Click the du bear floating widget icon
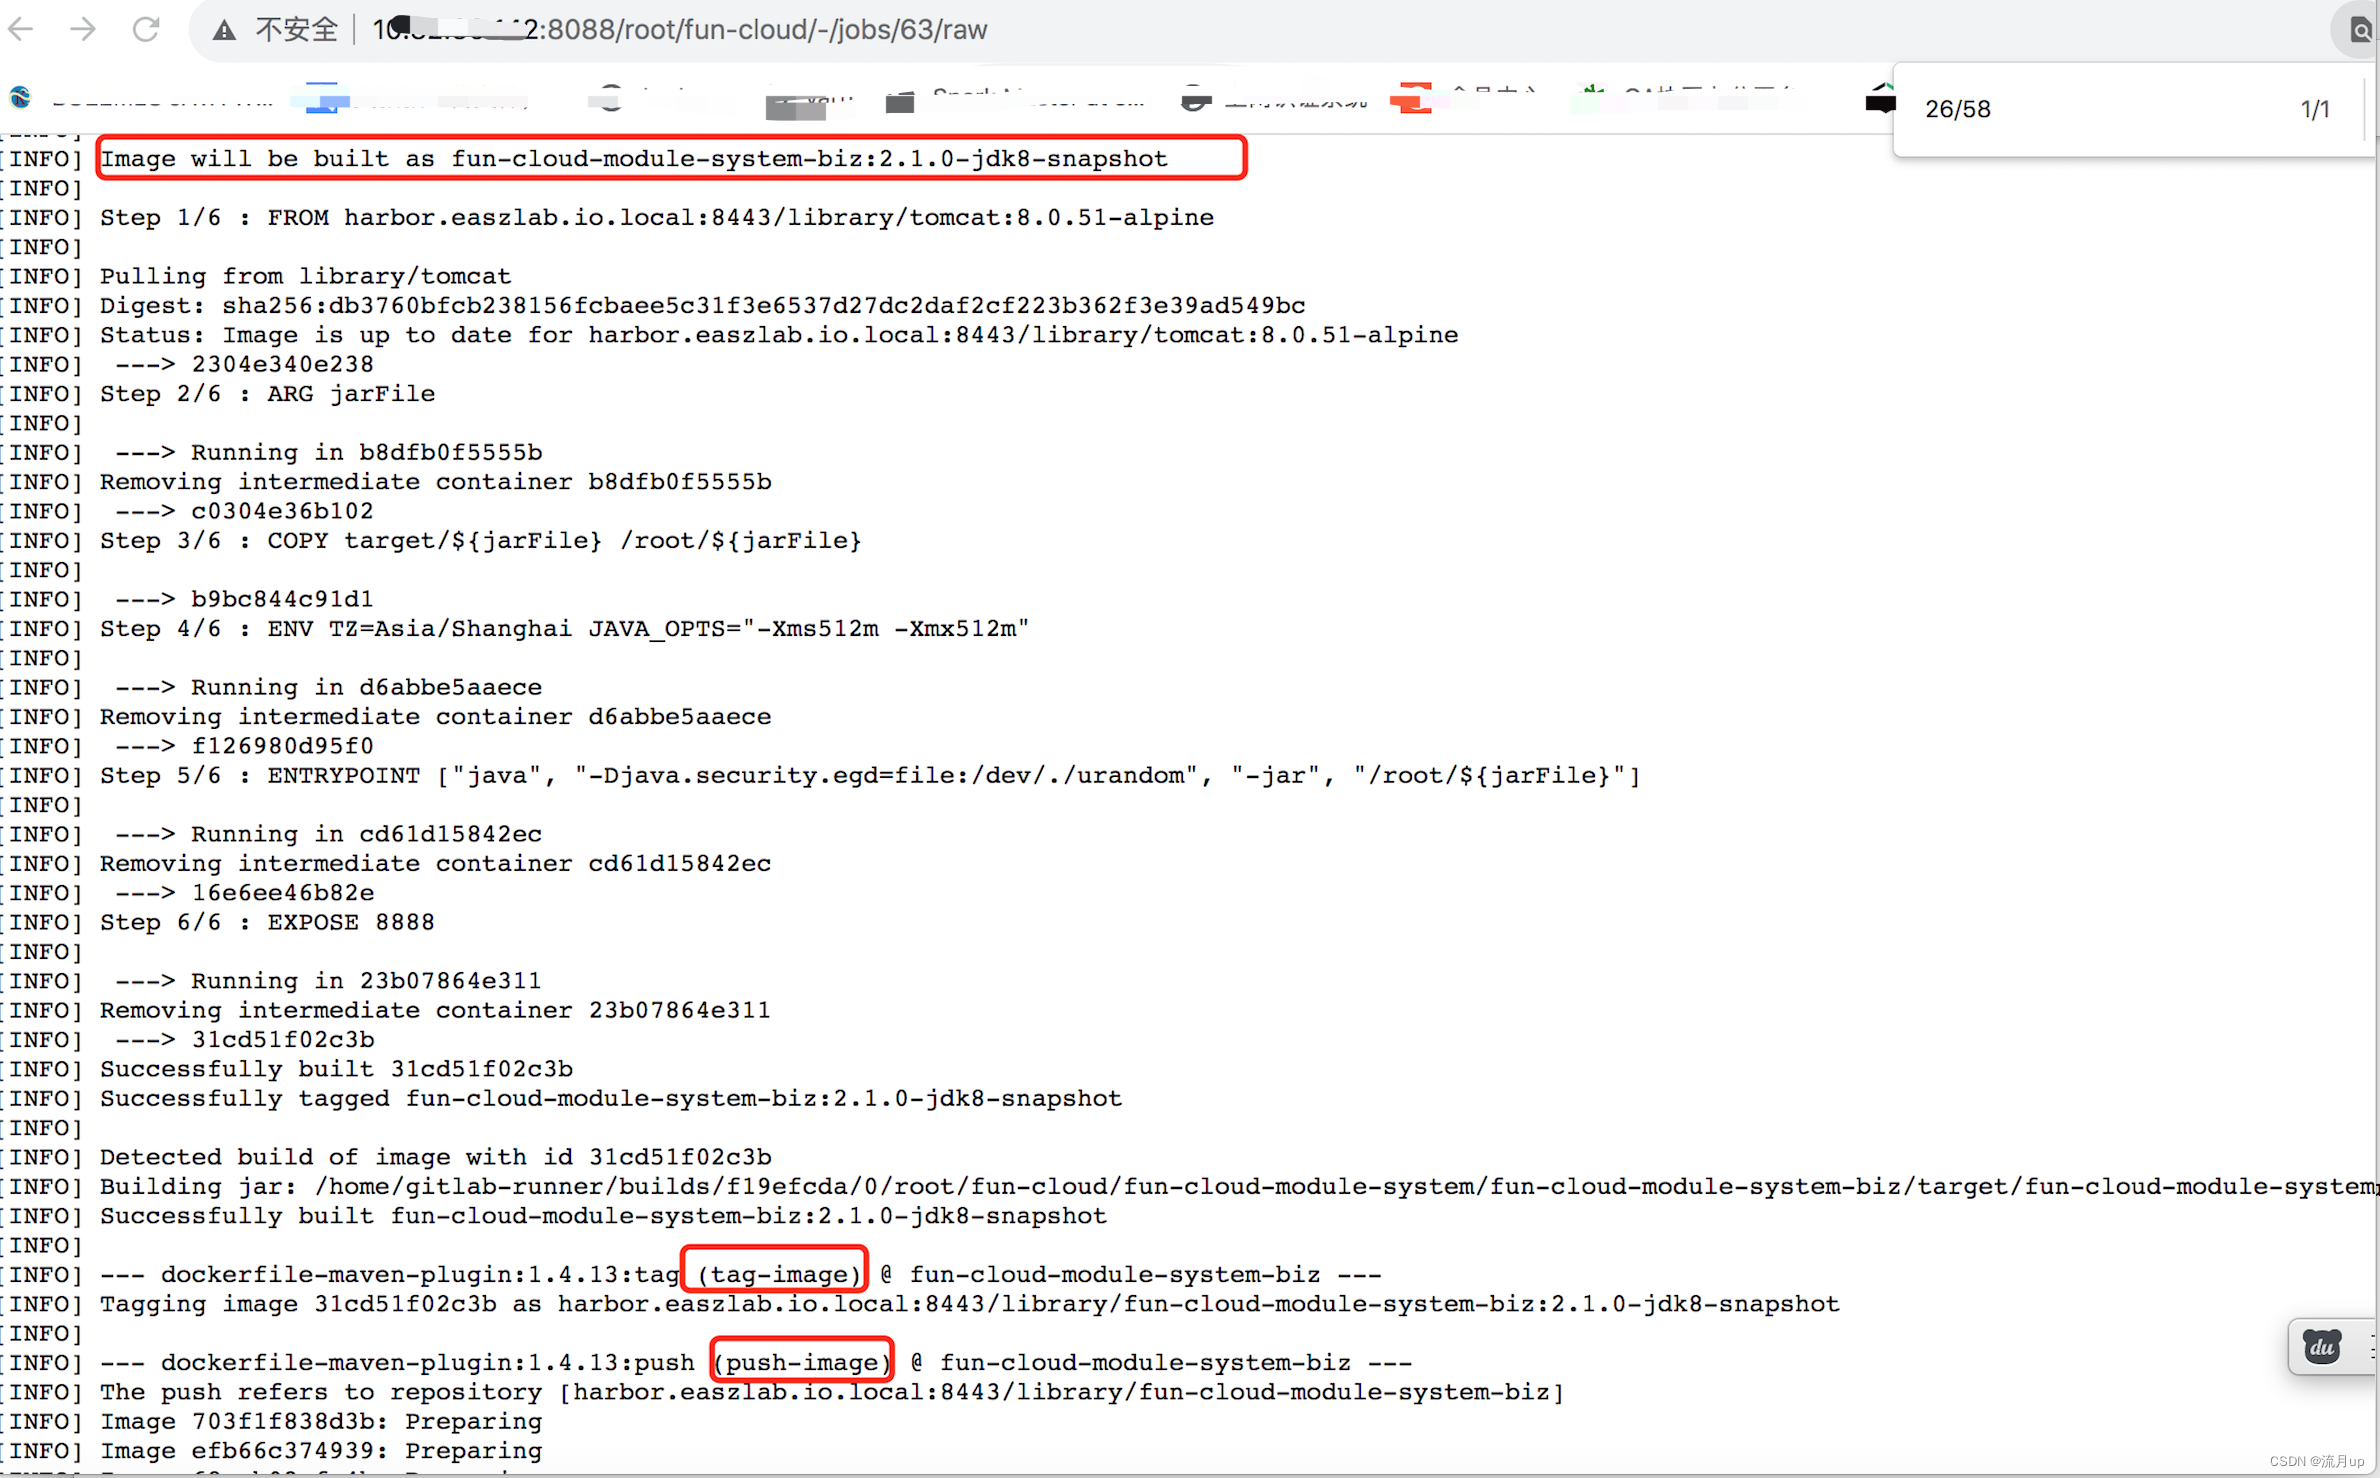2380x1478 pixels. (2321, 1347)
